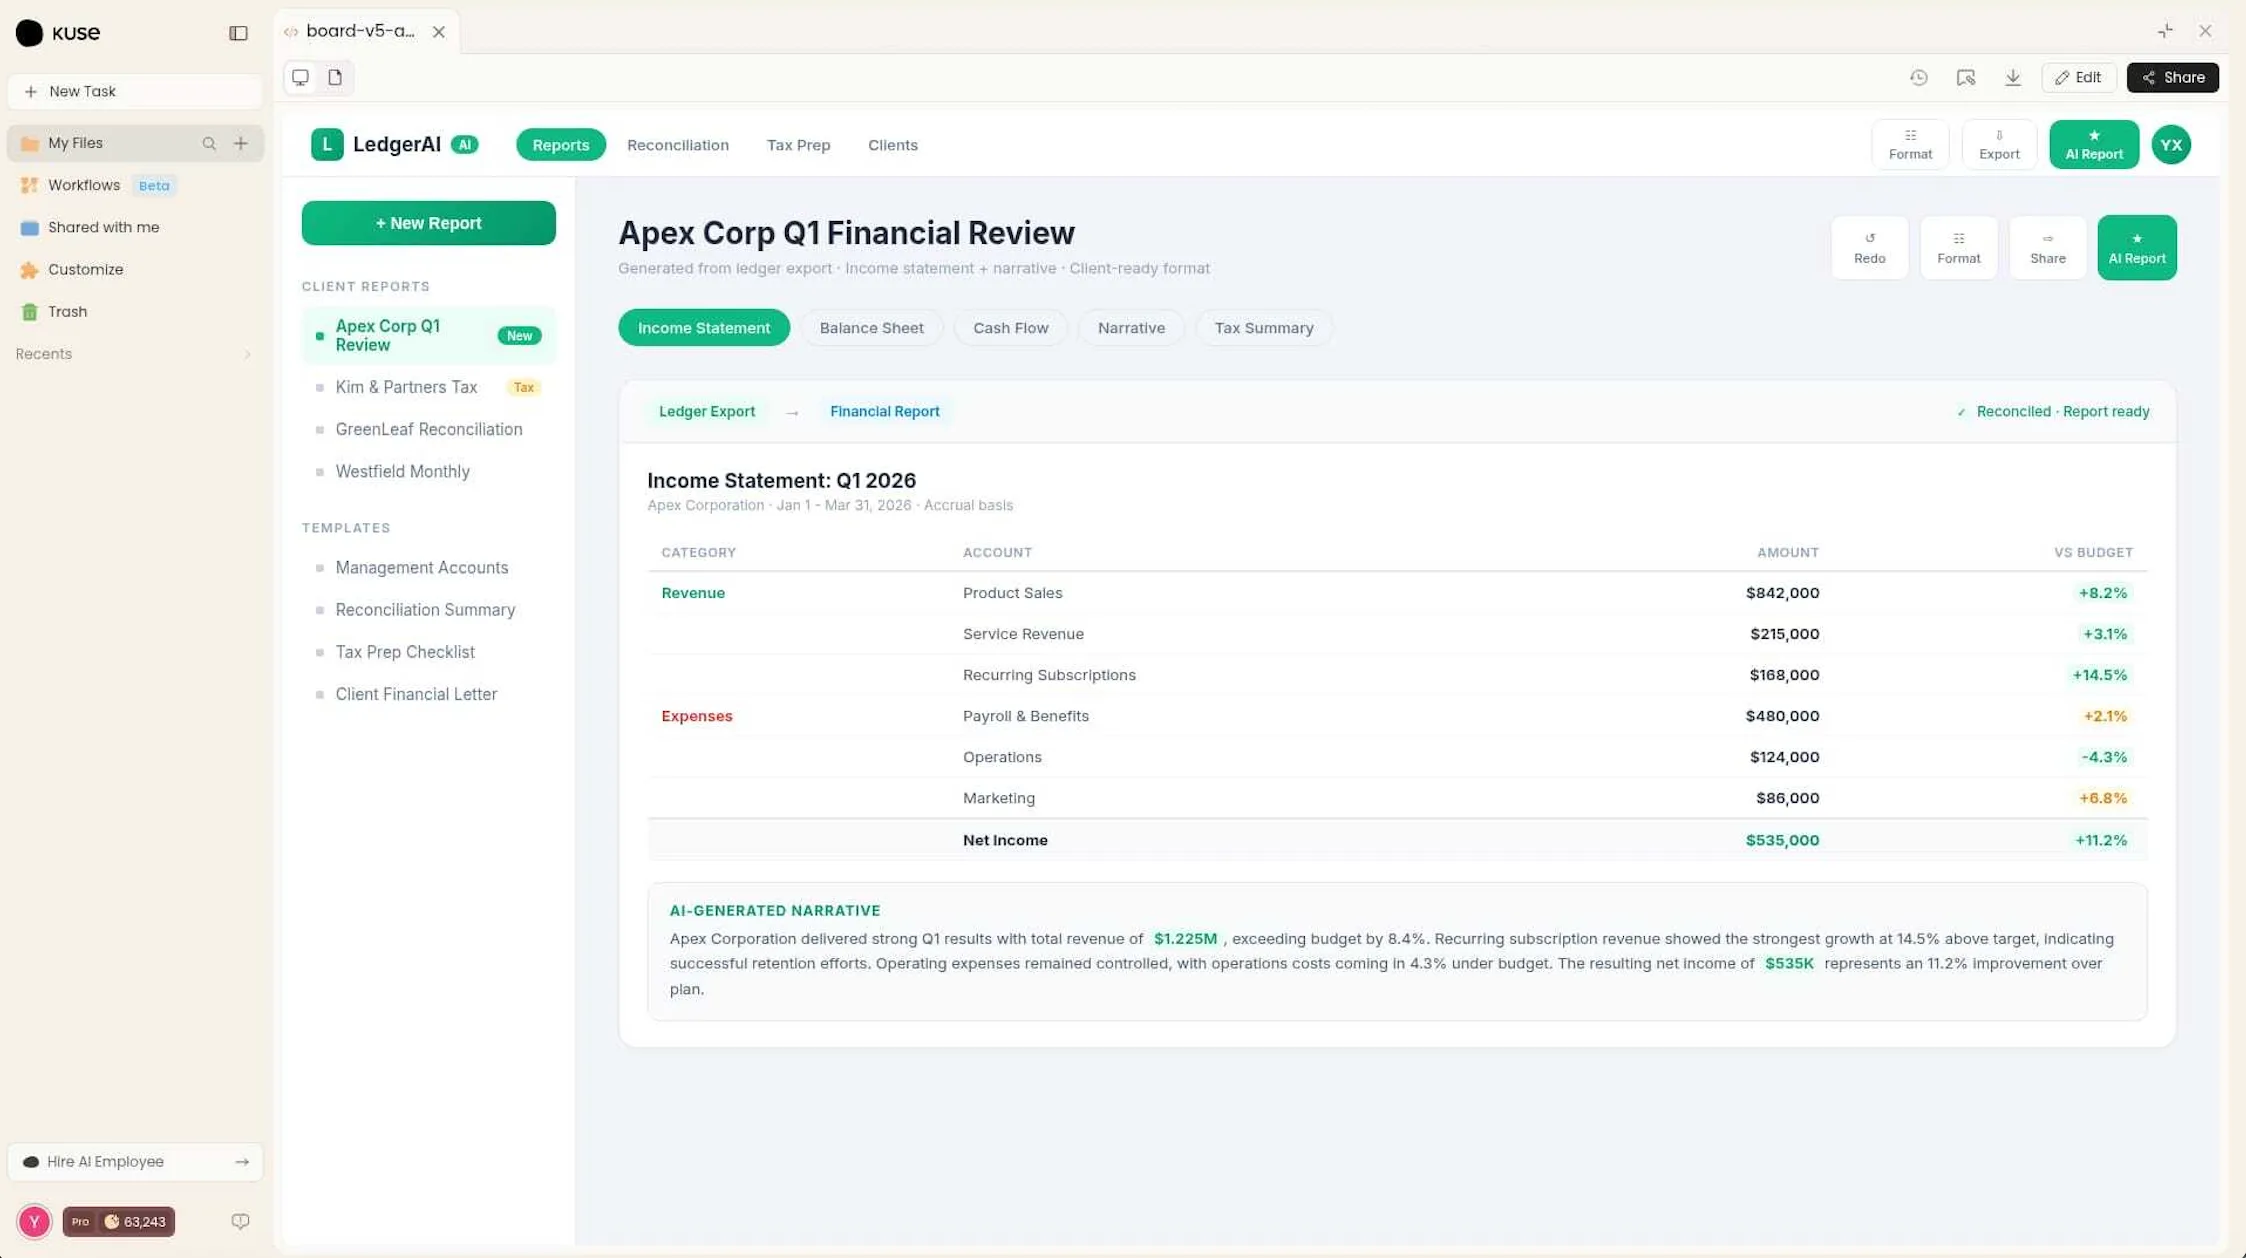Open the Tax Summary tab
2246x1258 pixels.
tap(1264, 328)
